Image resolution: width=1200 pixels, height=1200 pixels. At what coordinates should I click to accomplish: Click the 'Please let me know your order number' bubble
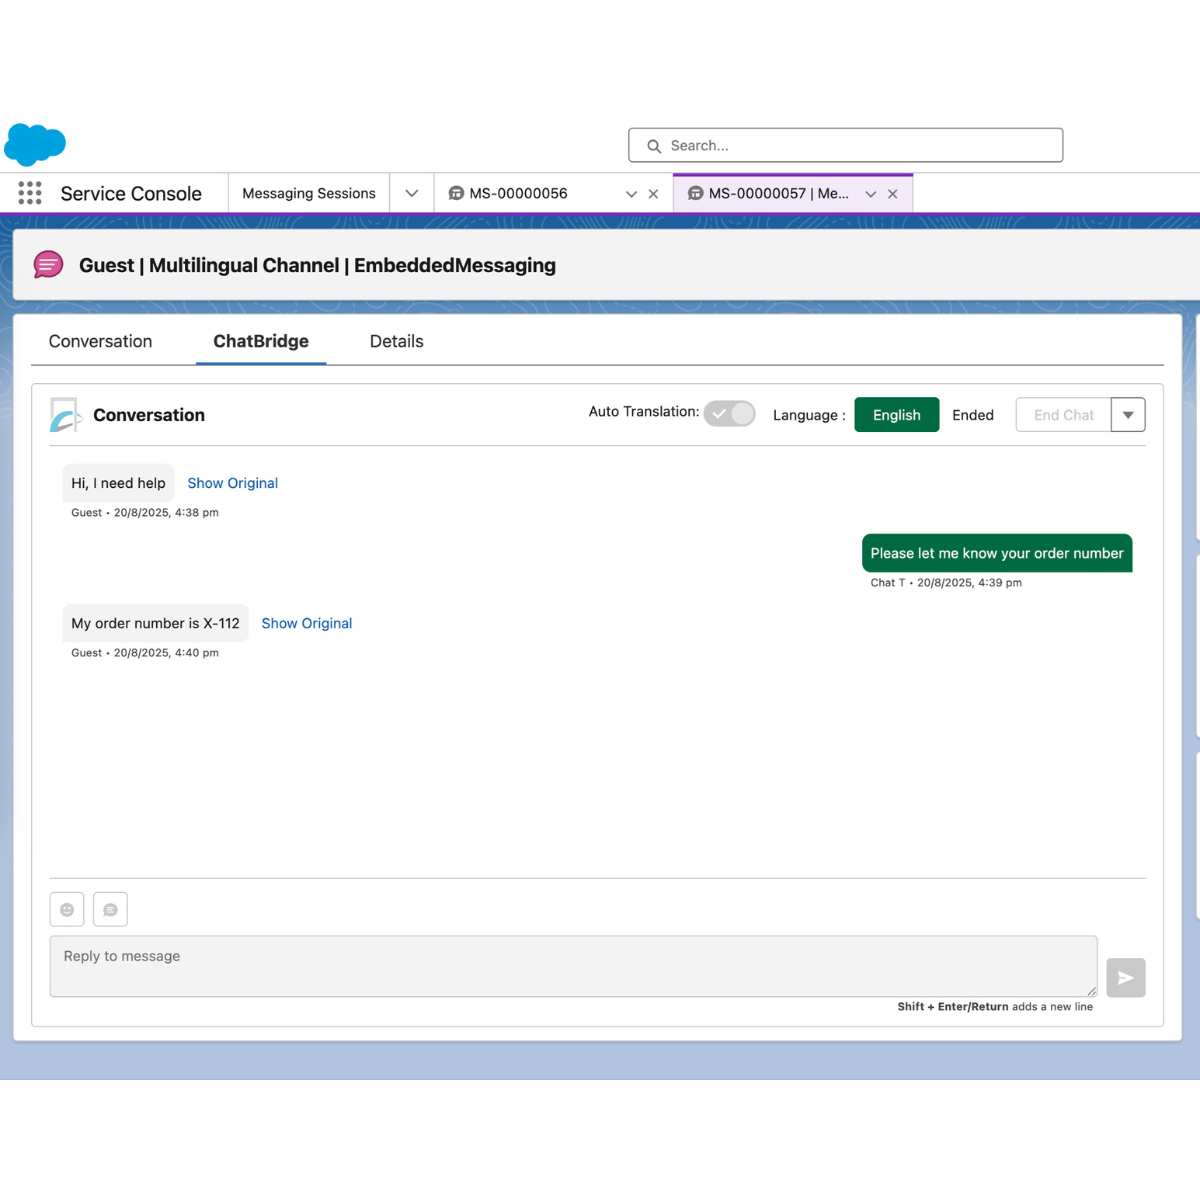tap(997, 553)
